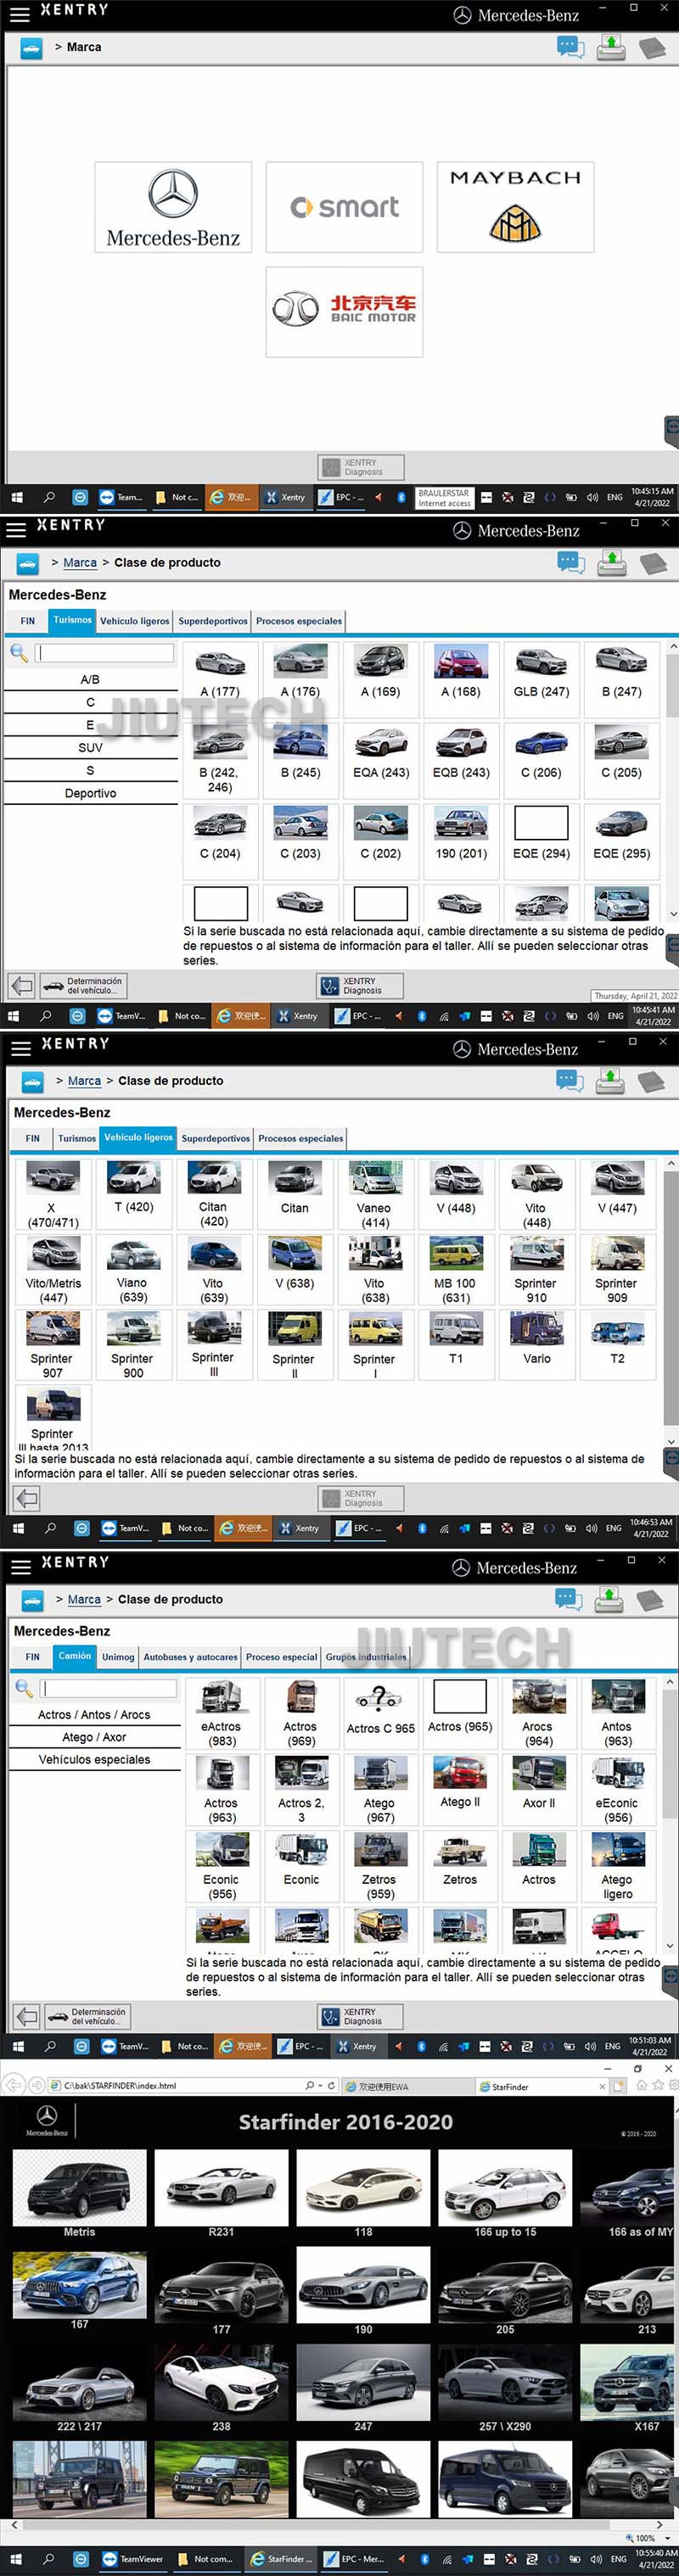Select the EQB (243) vehicle icon
The image size is (679, 2576).
point(461,752)
